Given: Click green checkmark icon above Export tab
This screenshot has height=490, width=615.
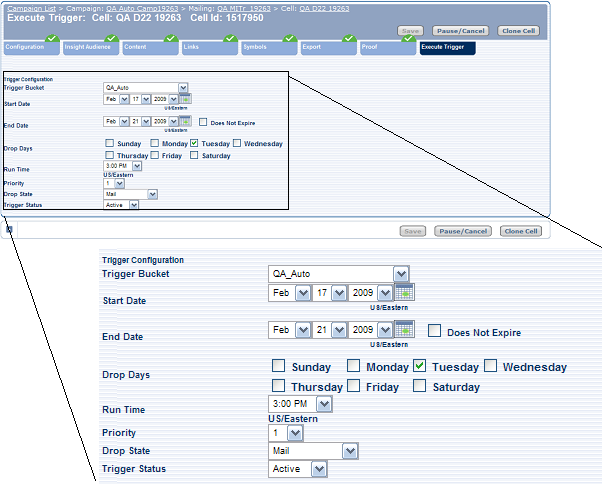Looking at the screenshot, I should click(348, 39).
